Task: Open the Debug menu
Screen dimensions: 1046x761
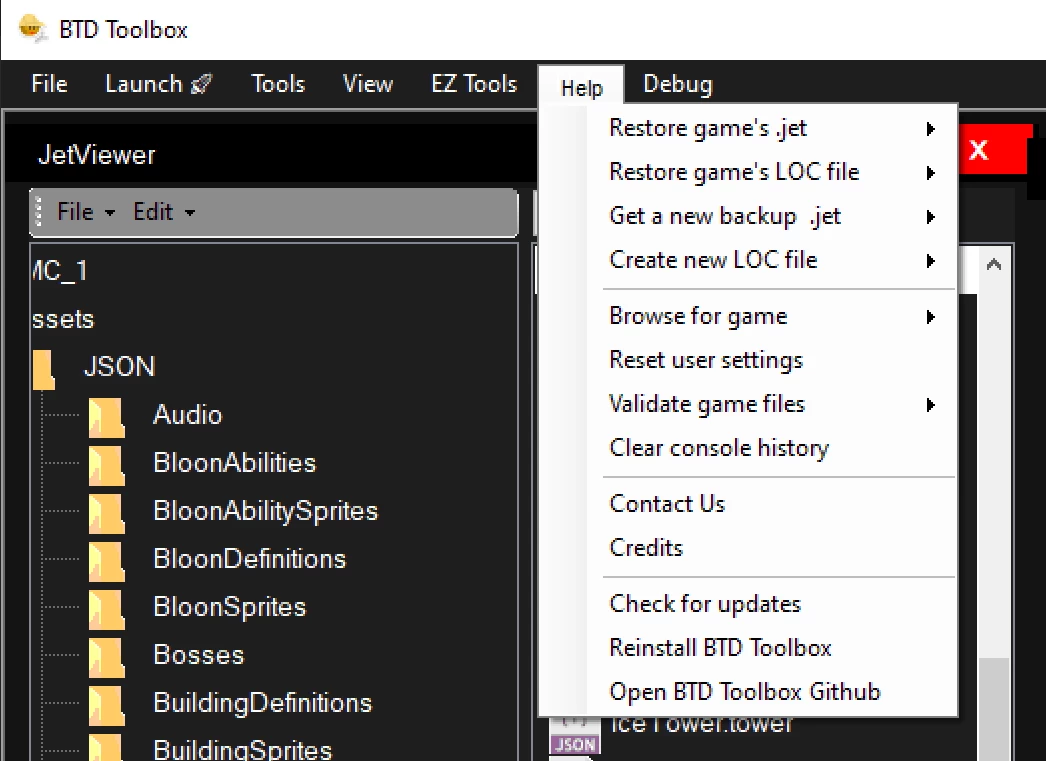Action: [678, 84]
